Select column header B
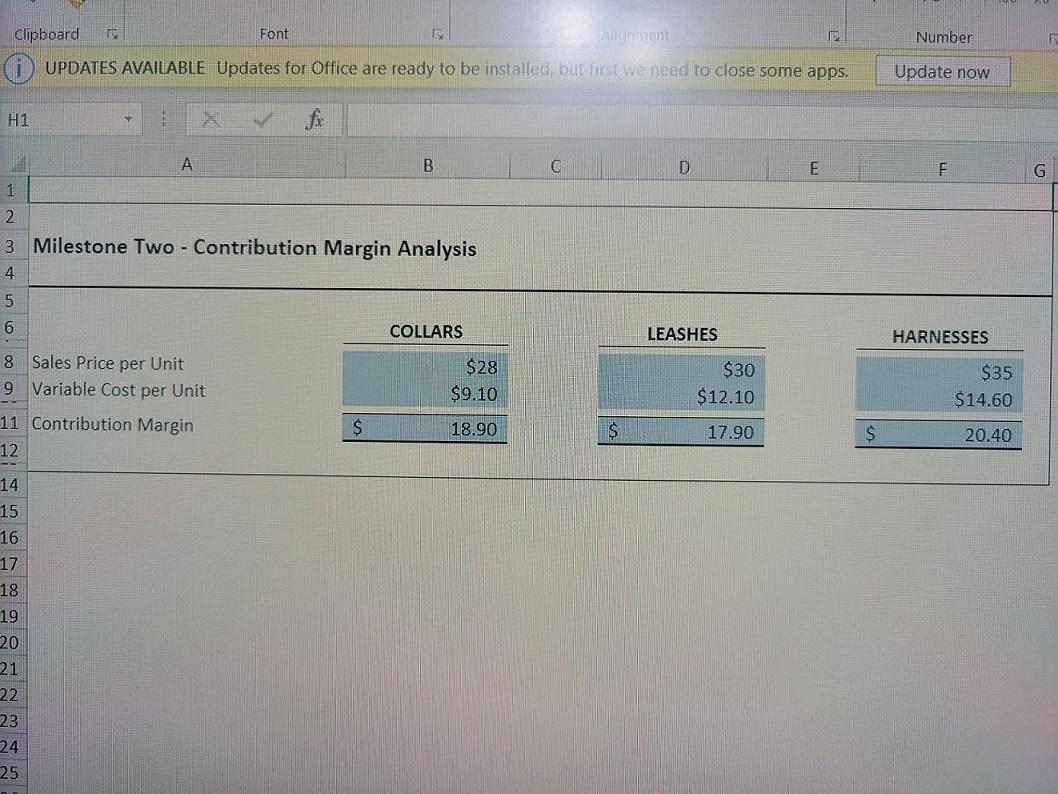Viewport: 1058px width, 794px height. (427, 164)
